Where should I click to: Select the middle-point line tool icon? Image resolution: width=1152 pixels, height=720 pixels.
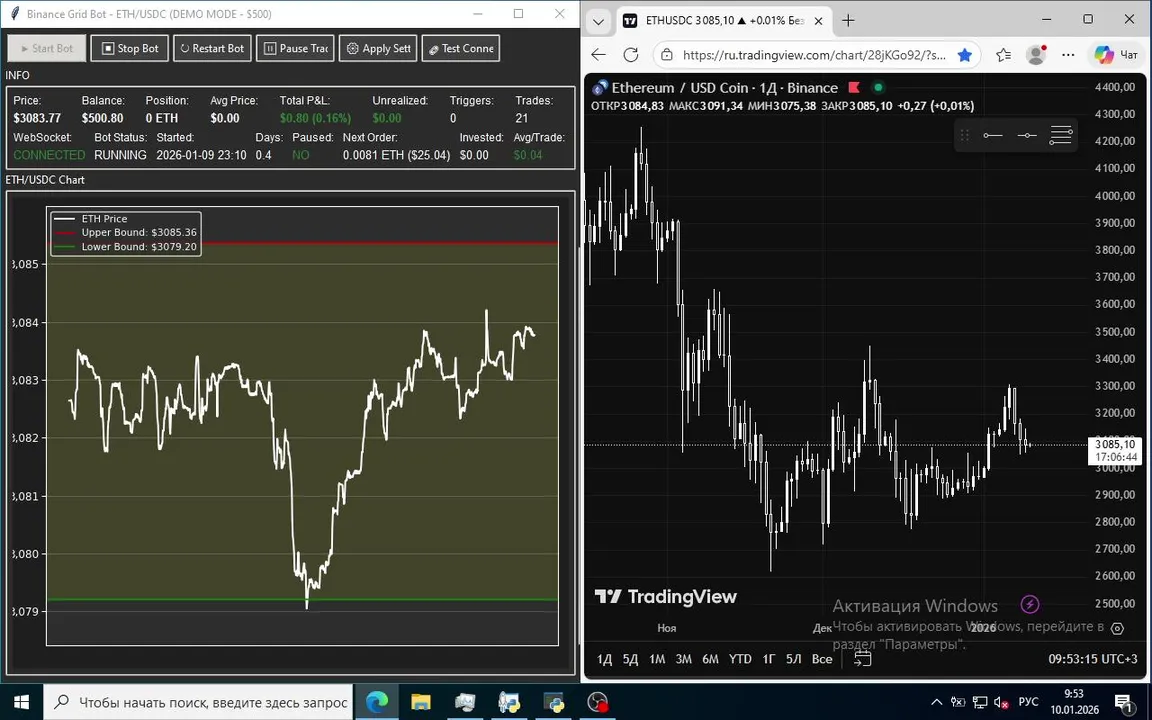coord(1027,135)
